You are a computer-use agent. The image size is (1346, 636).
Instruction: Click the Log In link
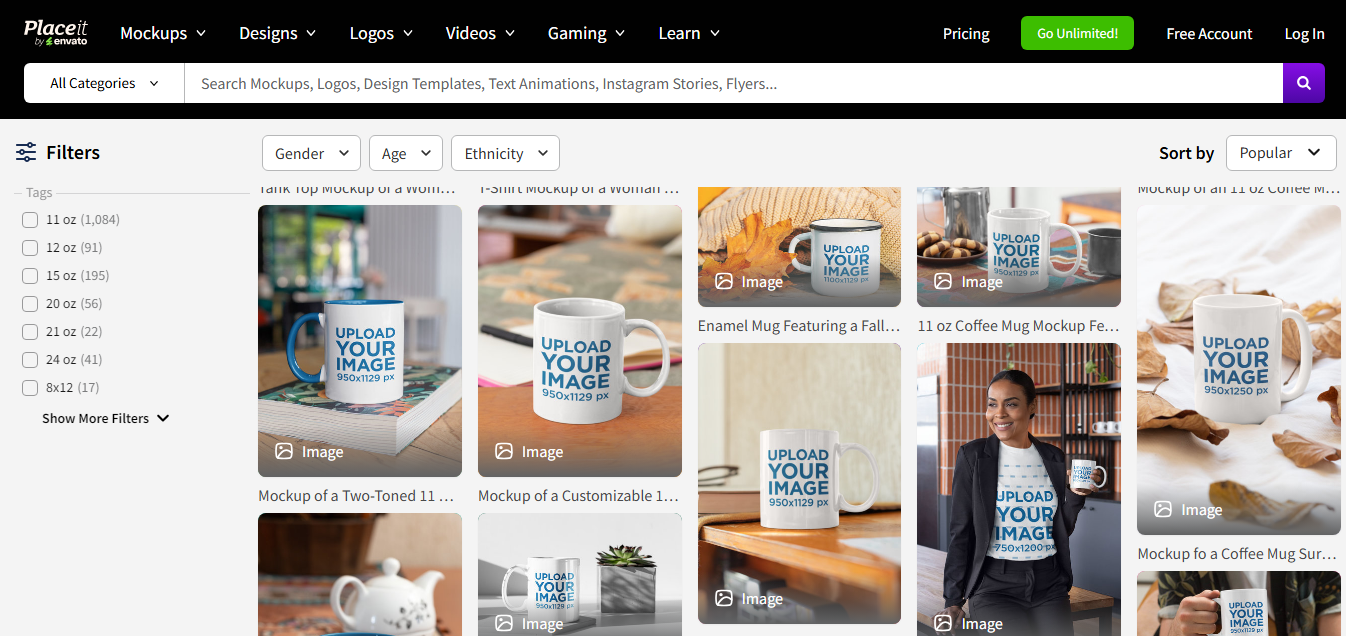[1304, 33]
